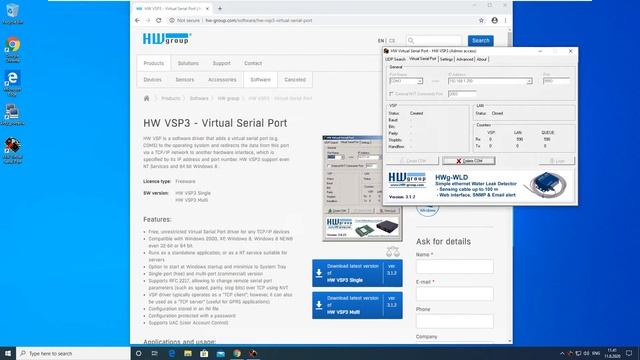The height and width of the screenshot is (360, 640).
Task: Show hidden tray icons chevron
Action: click(x=562, y=353)
